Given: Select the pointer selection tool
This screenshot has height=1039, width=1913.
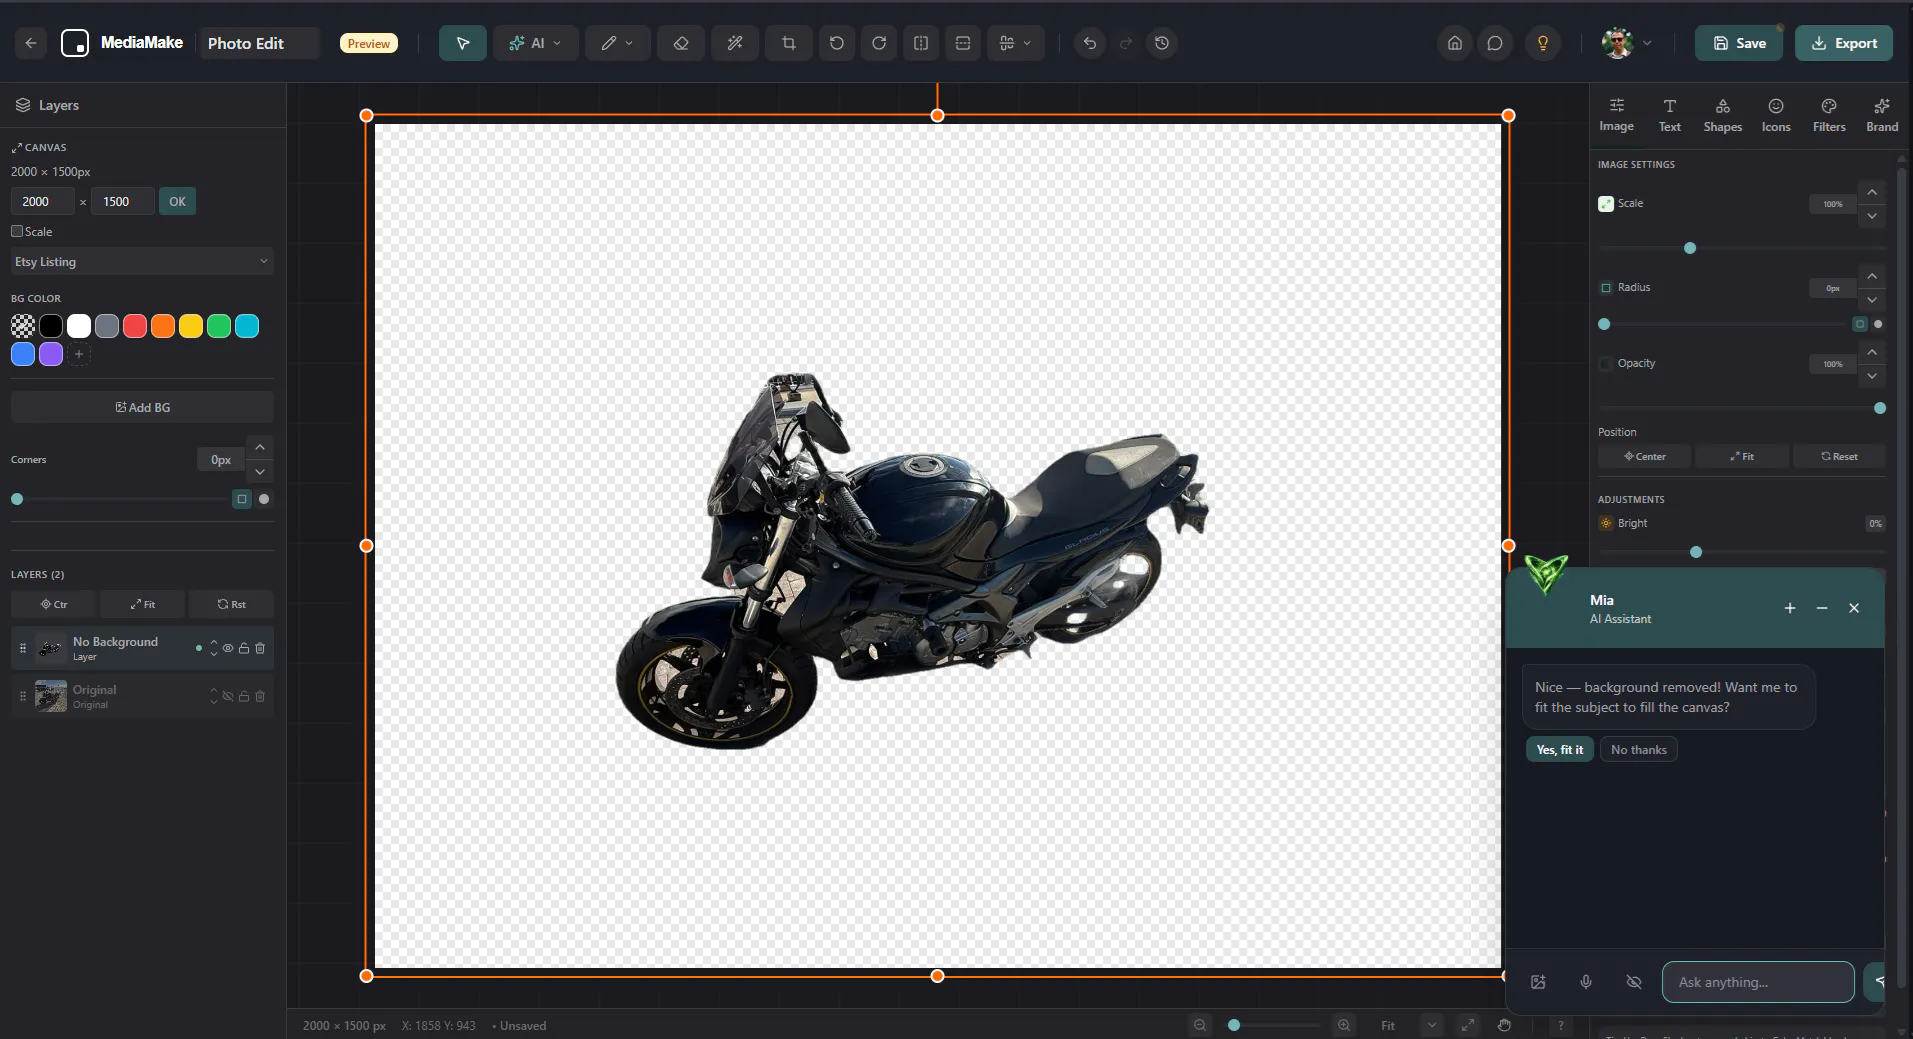Looking at the screenshot, I should tap(462, 43).
